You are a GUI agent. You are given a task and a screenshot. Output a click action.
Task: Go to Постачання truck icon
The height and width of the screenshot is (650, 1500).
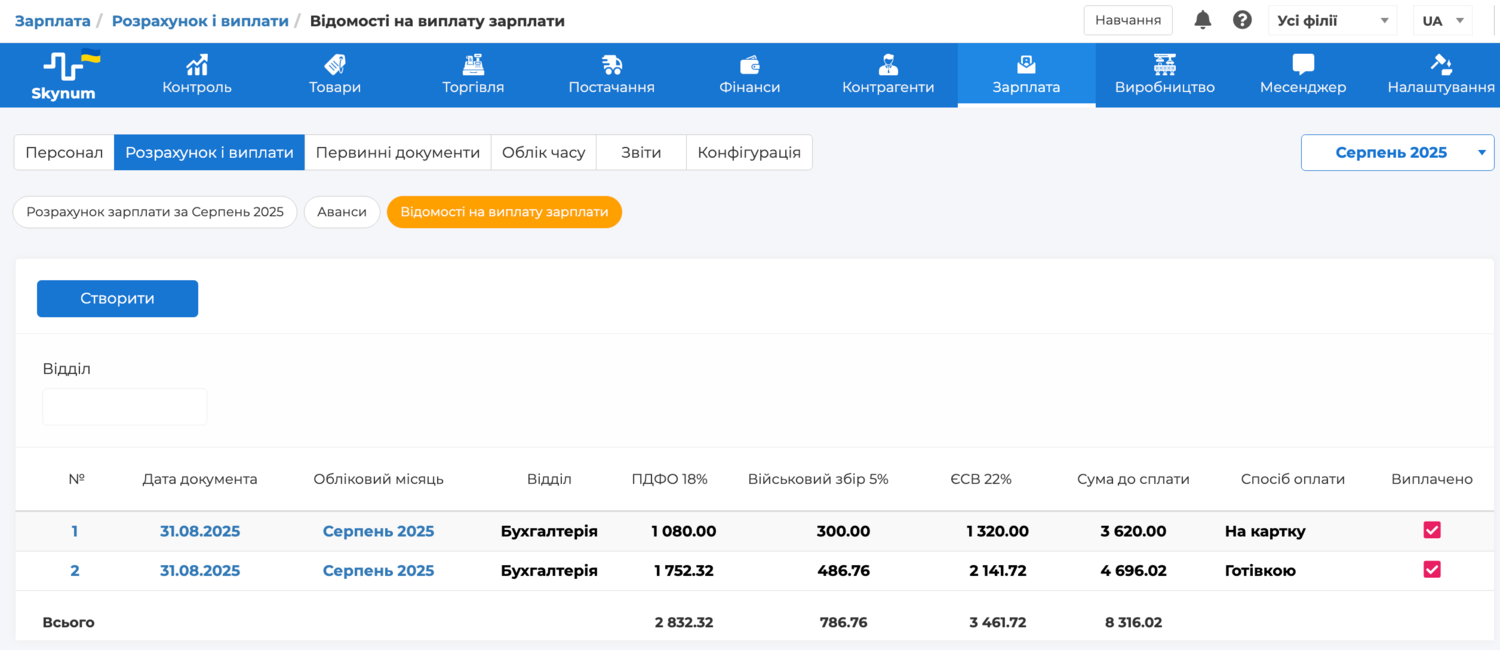click(611, 65)
